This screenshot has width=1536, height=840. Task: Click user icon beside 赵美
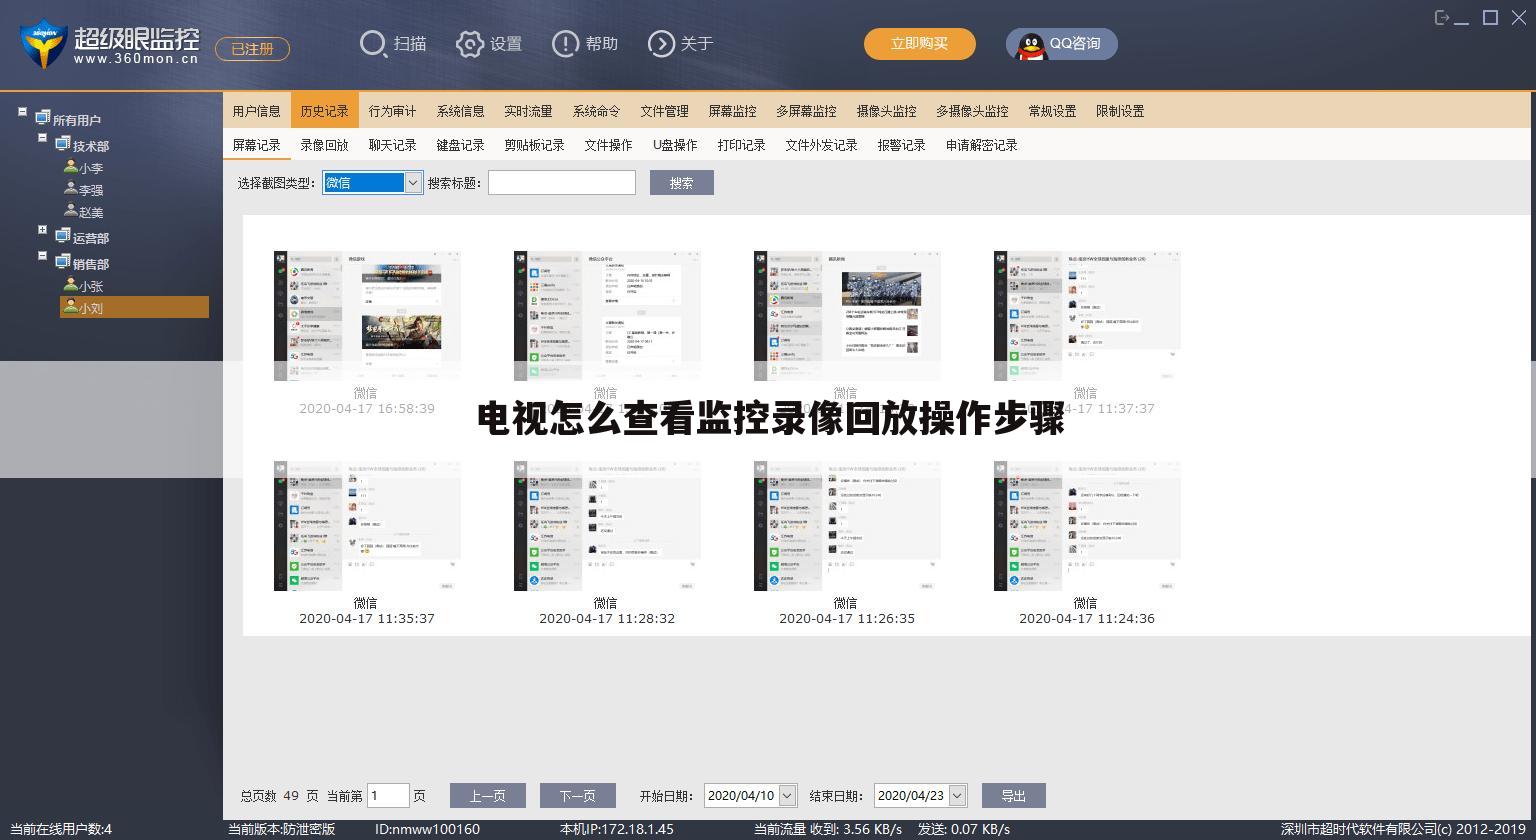coord(71,210)
